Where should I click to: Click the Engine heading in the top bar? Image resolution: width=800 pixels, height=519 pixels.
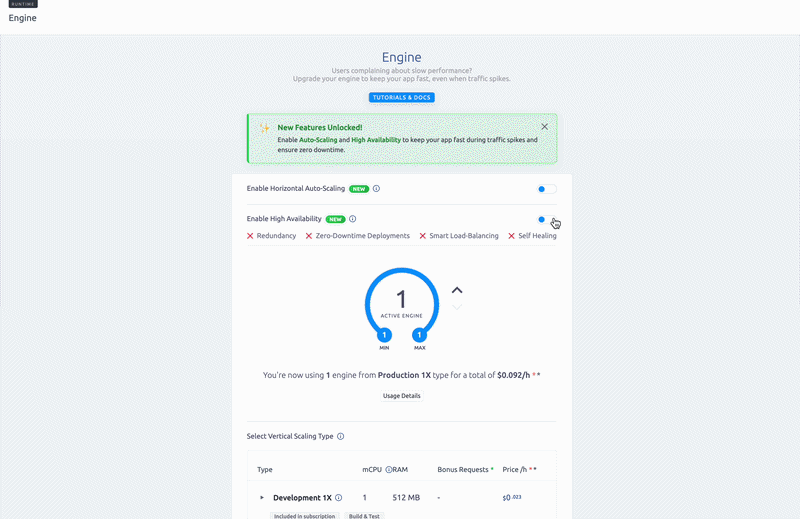click(x=22, y=18)
